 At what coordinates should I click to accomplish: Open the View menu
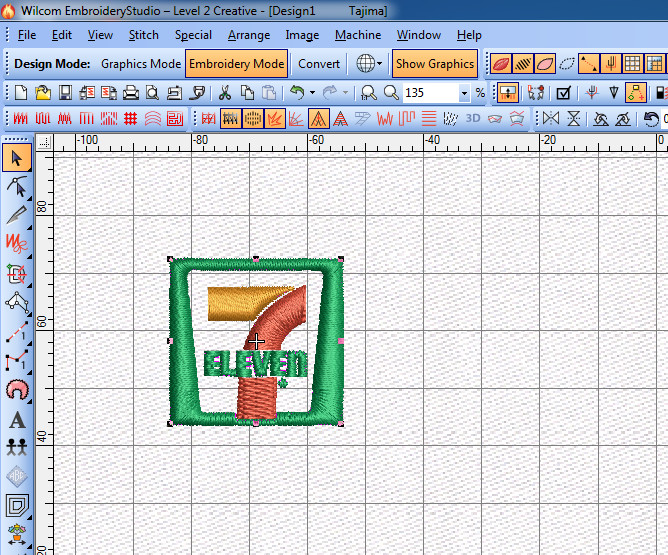pyautogui.click(x=100, y=35)
